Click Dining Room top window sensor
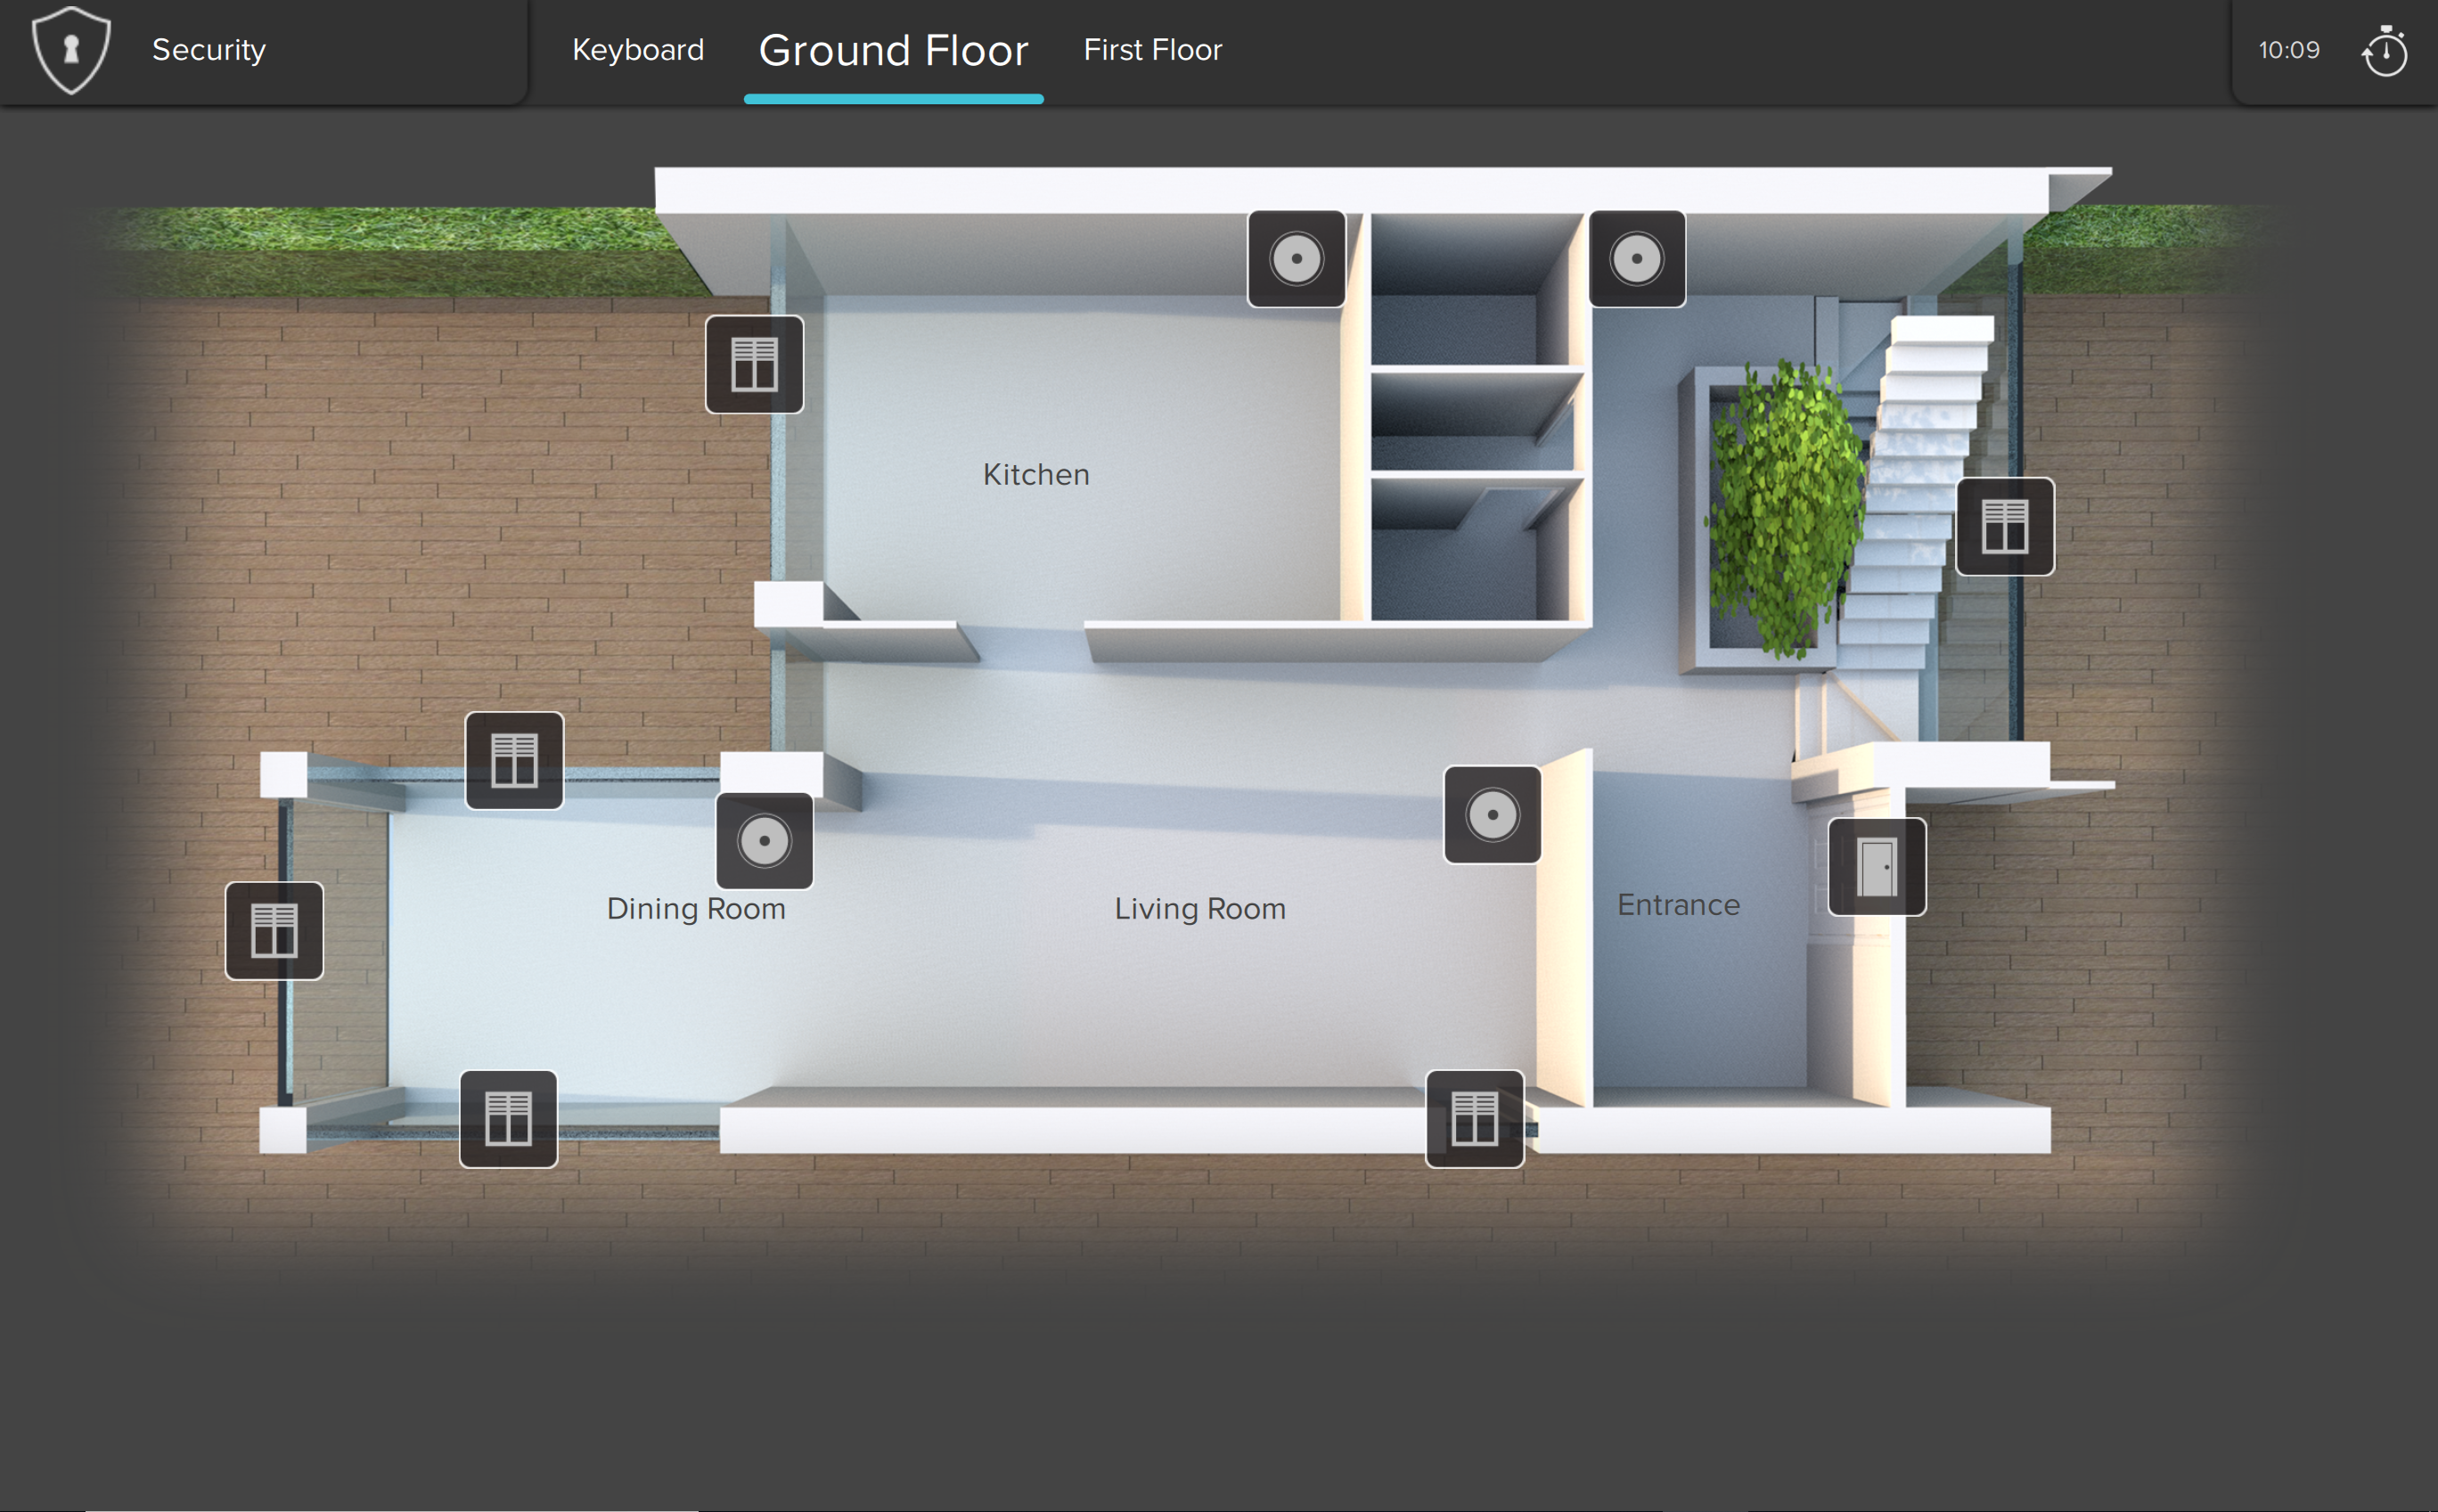 coord(514,761)
